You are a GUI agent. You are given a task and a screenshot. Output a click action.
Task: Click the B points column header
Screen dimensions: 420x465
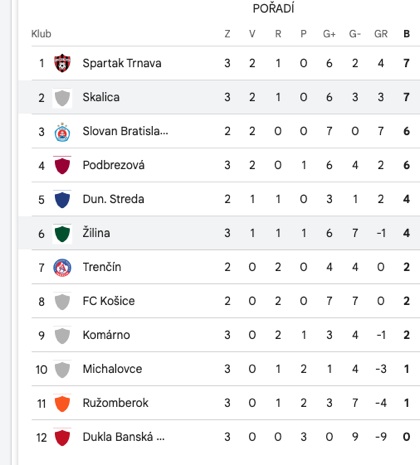[406, 34]
